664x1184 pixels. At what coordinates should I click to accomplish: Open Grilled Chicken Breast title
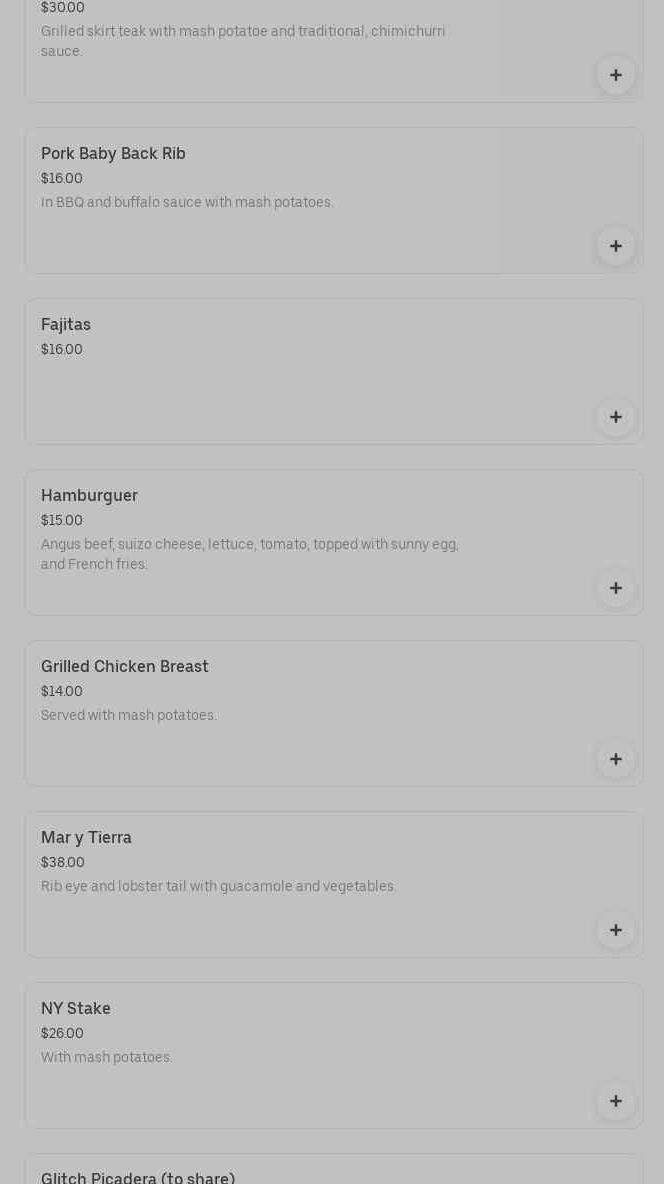pyautogui.click(x=125, y=667)
